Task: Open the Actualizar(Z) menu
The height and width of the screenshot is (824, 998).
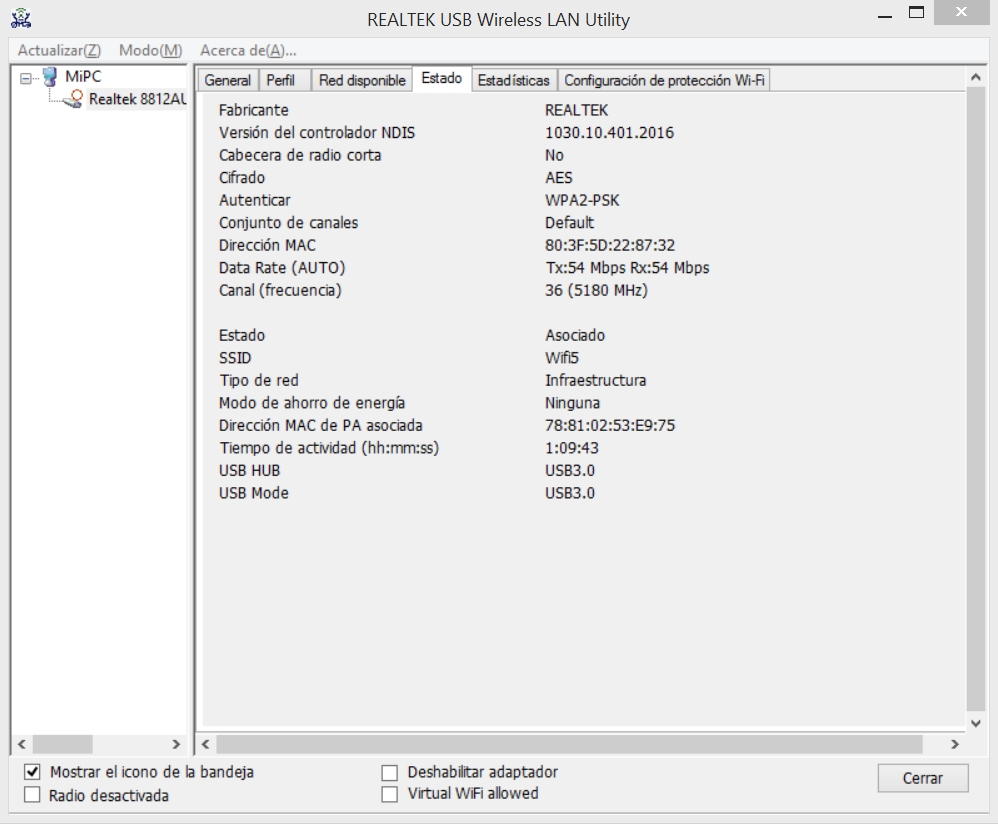Action: (x=59, y=50)
